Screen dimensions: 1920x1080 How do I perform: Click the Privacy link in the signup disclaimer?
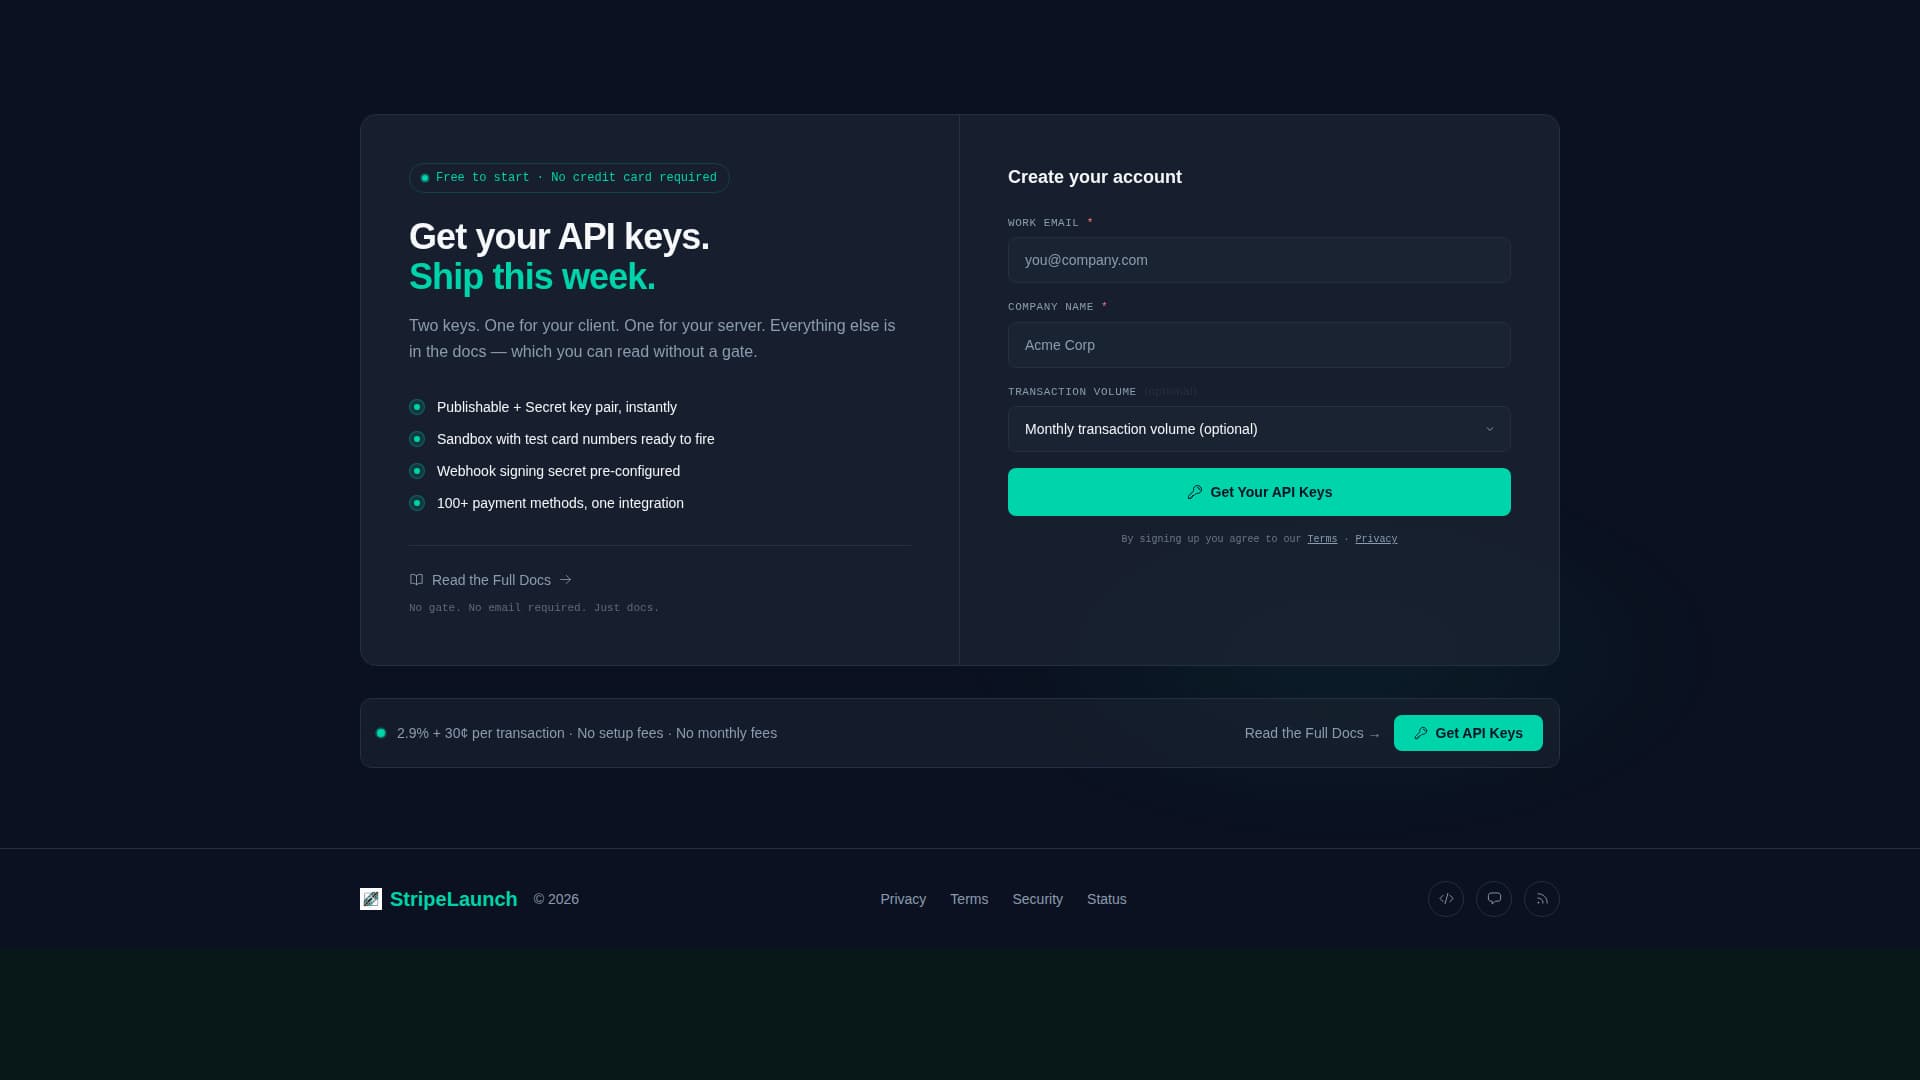coord(1376,538)
